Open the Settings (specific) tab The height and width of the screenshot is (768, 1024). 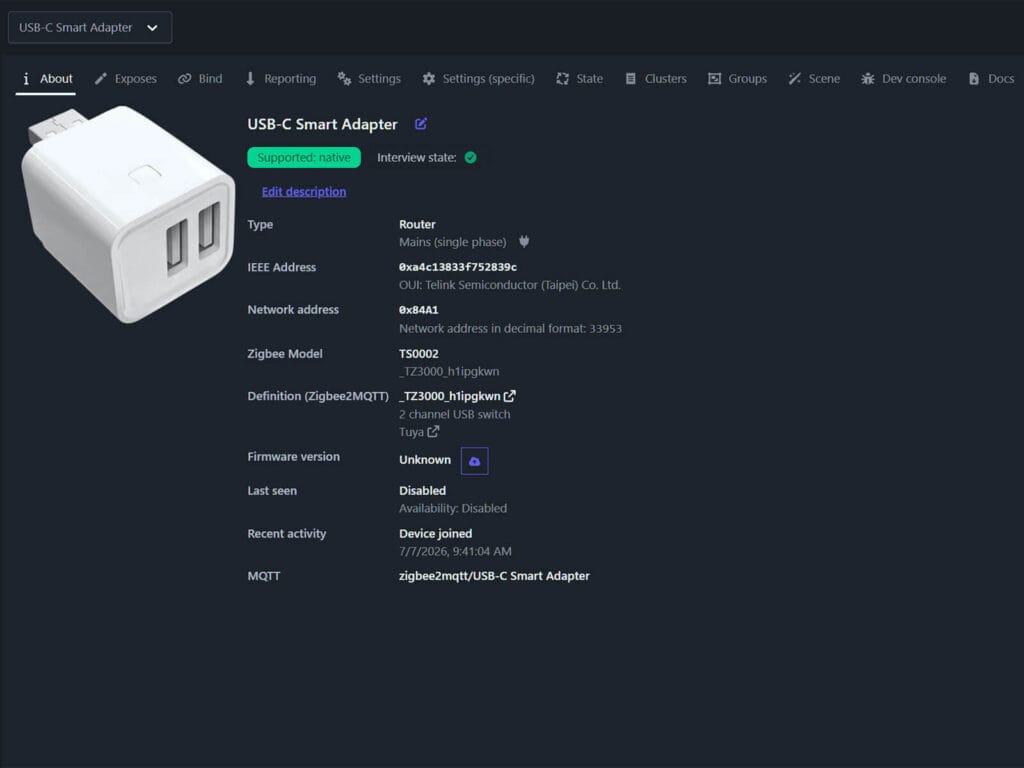click(478, 78)
